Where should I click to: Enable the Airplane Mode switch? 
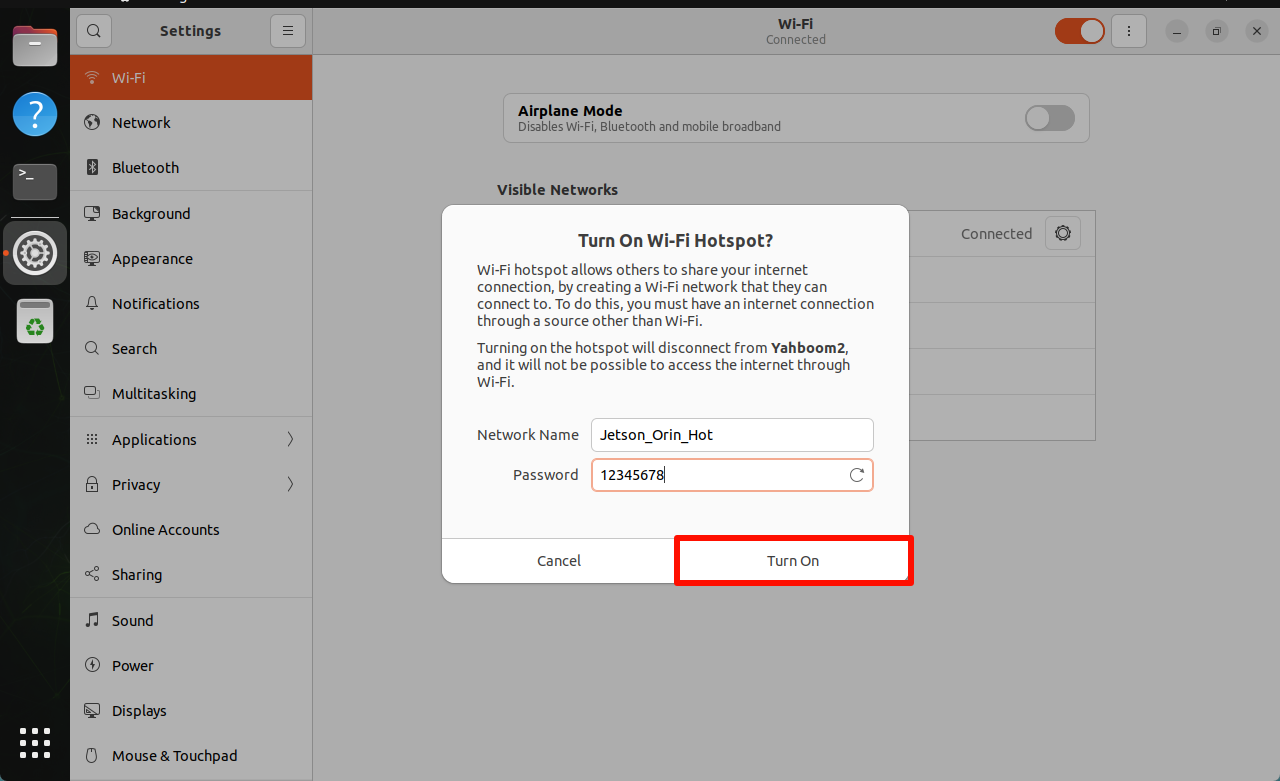coord(1050,118)
